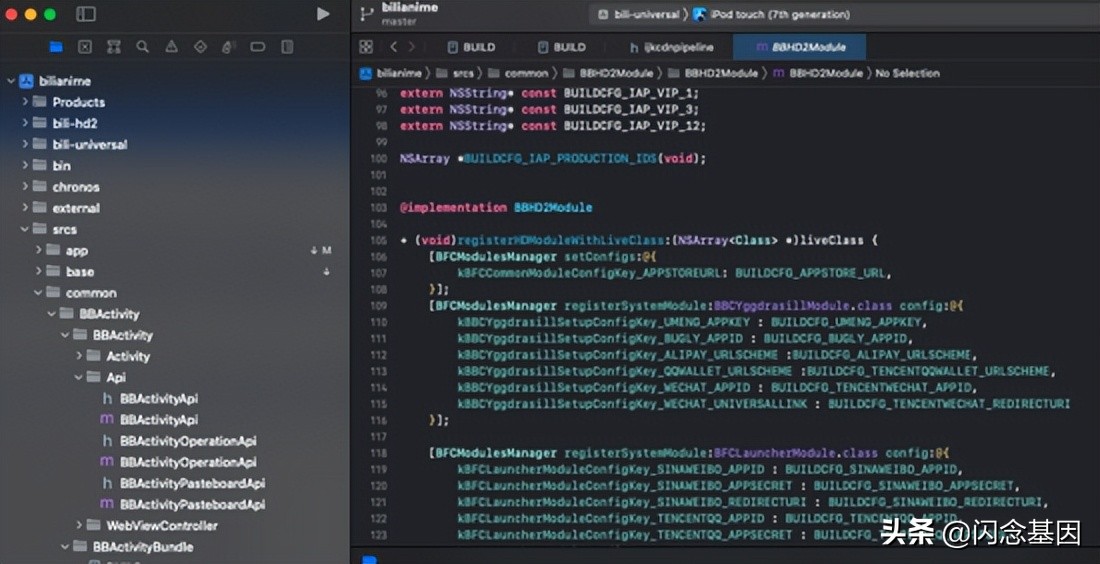Open the Source Control navigator icon
This screenshot has height=564, width=1100.
click(x=85, y=47)
